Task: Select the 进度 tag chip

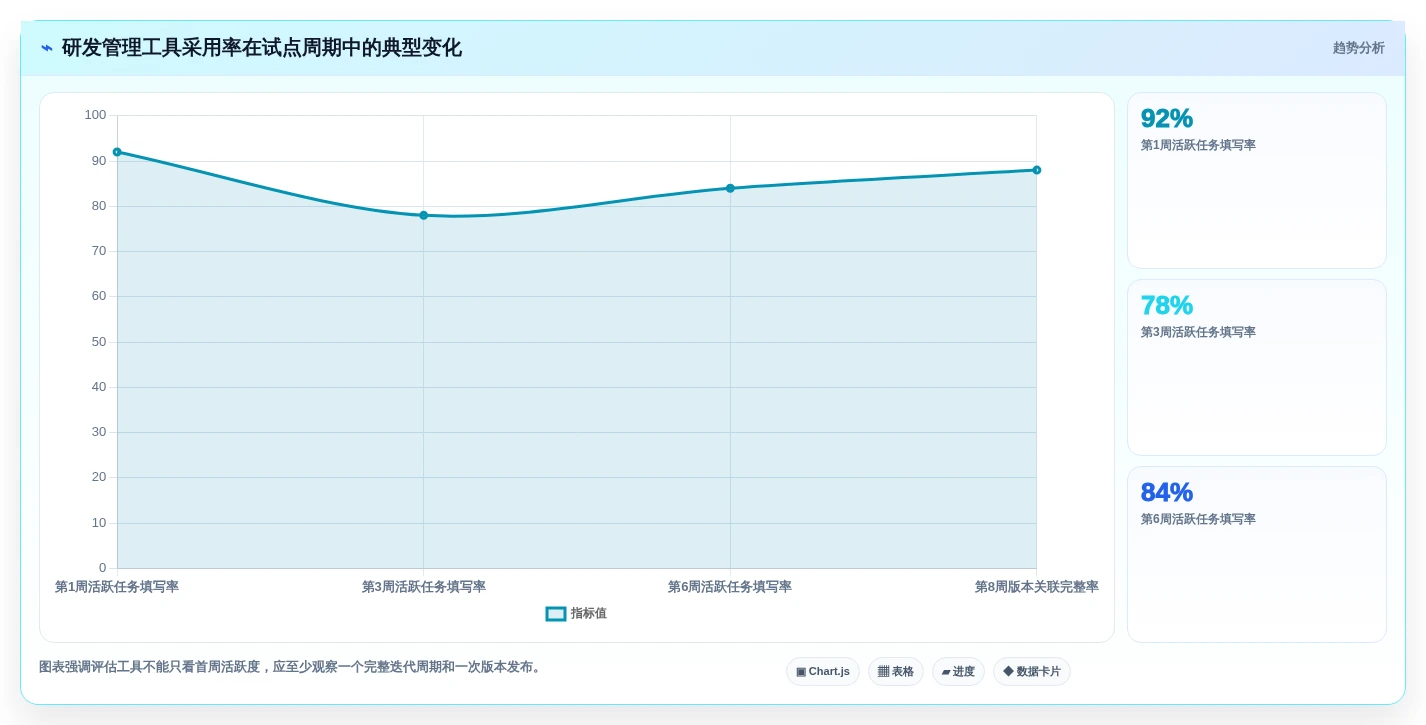Action: 958,672
